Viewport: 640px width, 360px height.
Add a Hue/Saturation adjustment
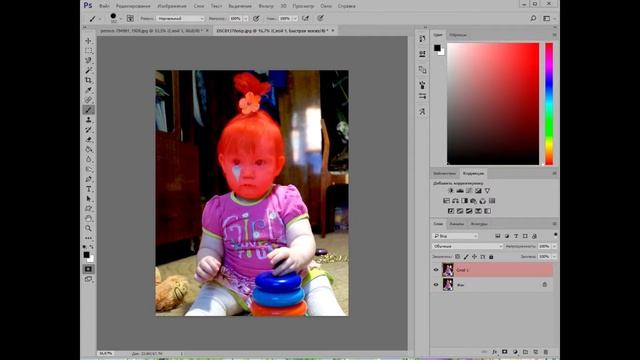click(x=447, y=201)
